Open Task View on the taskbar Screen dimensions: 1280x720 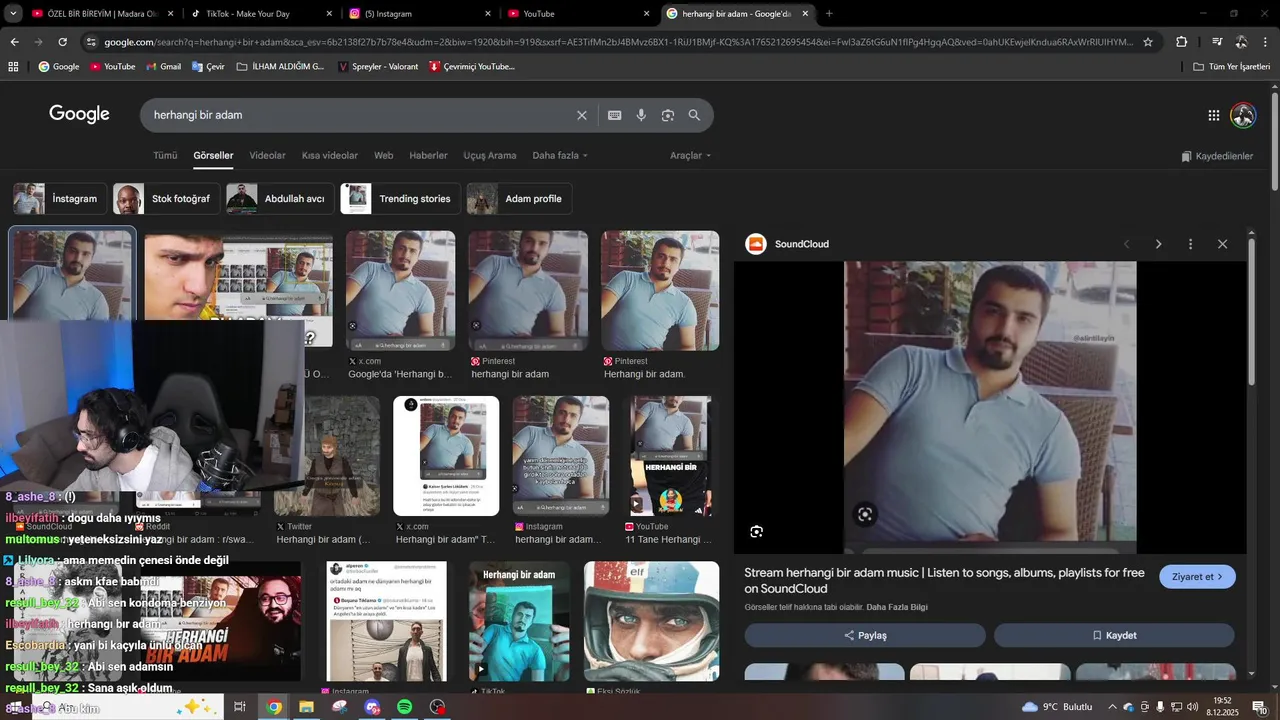click(240, 707)
